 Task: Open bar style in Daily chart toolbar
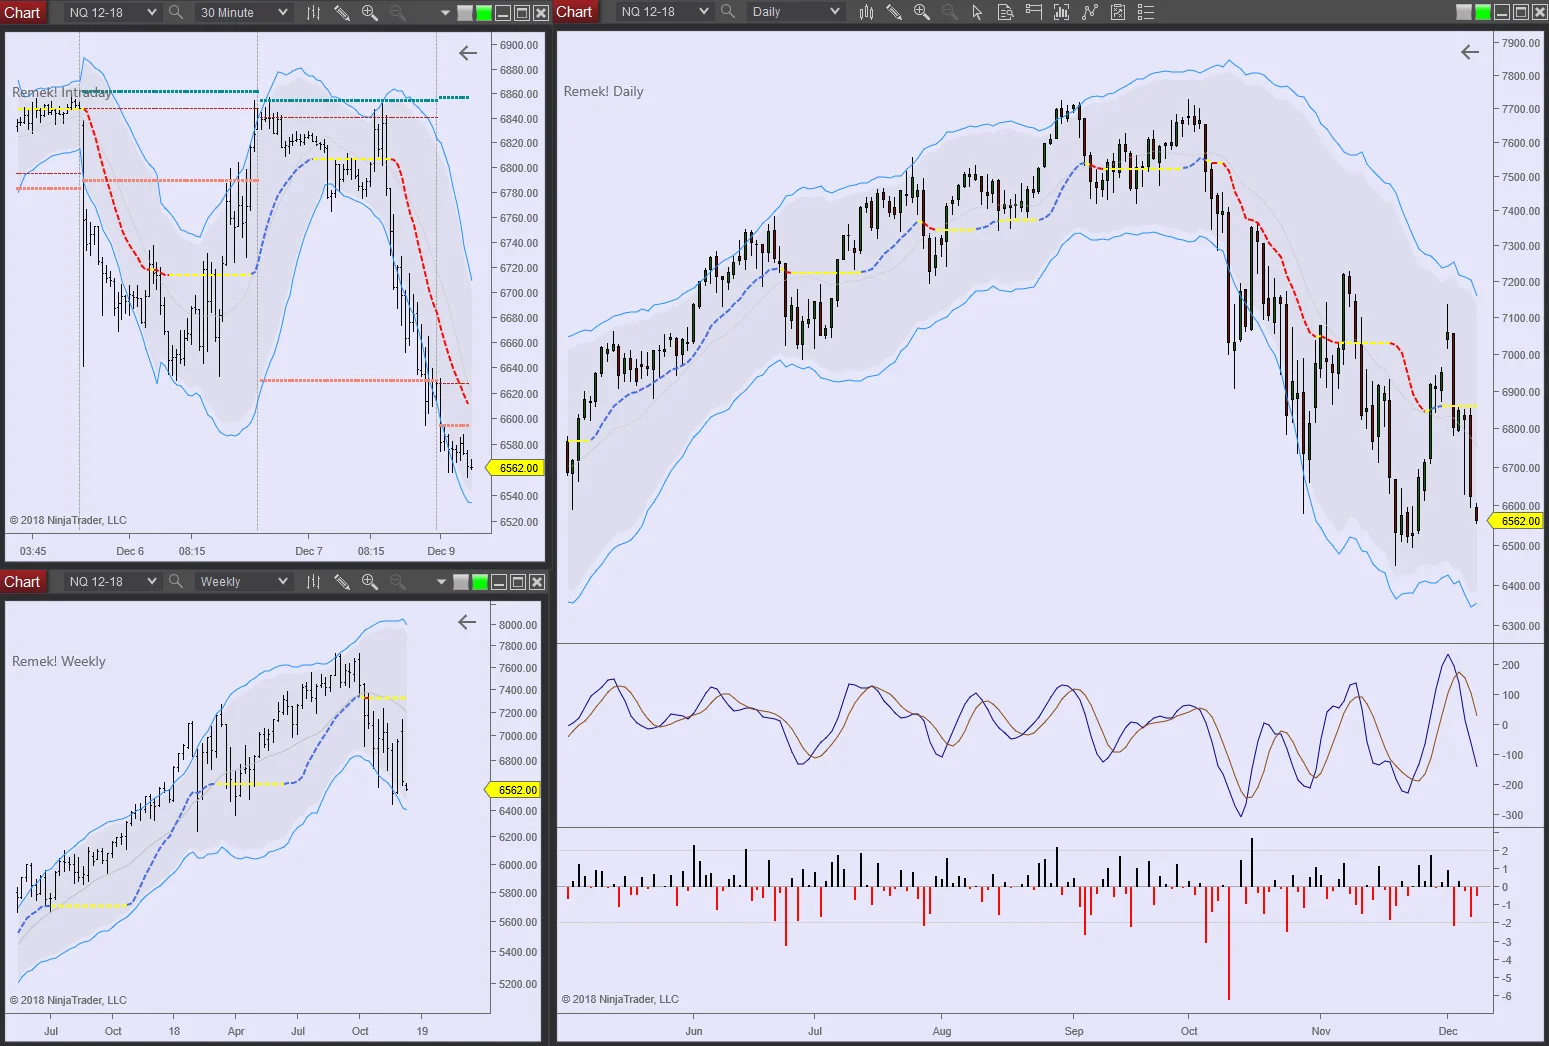[x=866, y=12]
